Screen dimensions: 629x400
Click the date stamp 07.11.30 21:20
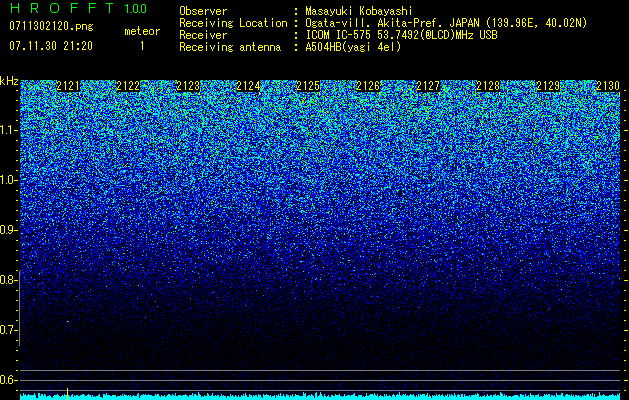pyautogui.click(x=51, y=46)
